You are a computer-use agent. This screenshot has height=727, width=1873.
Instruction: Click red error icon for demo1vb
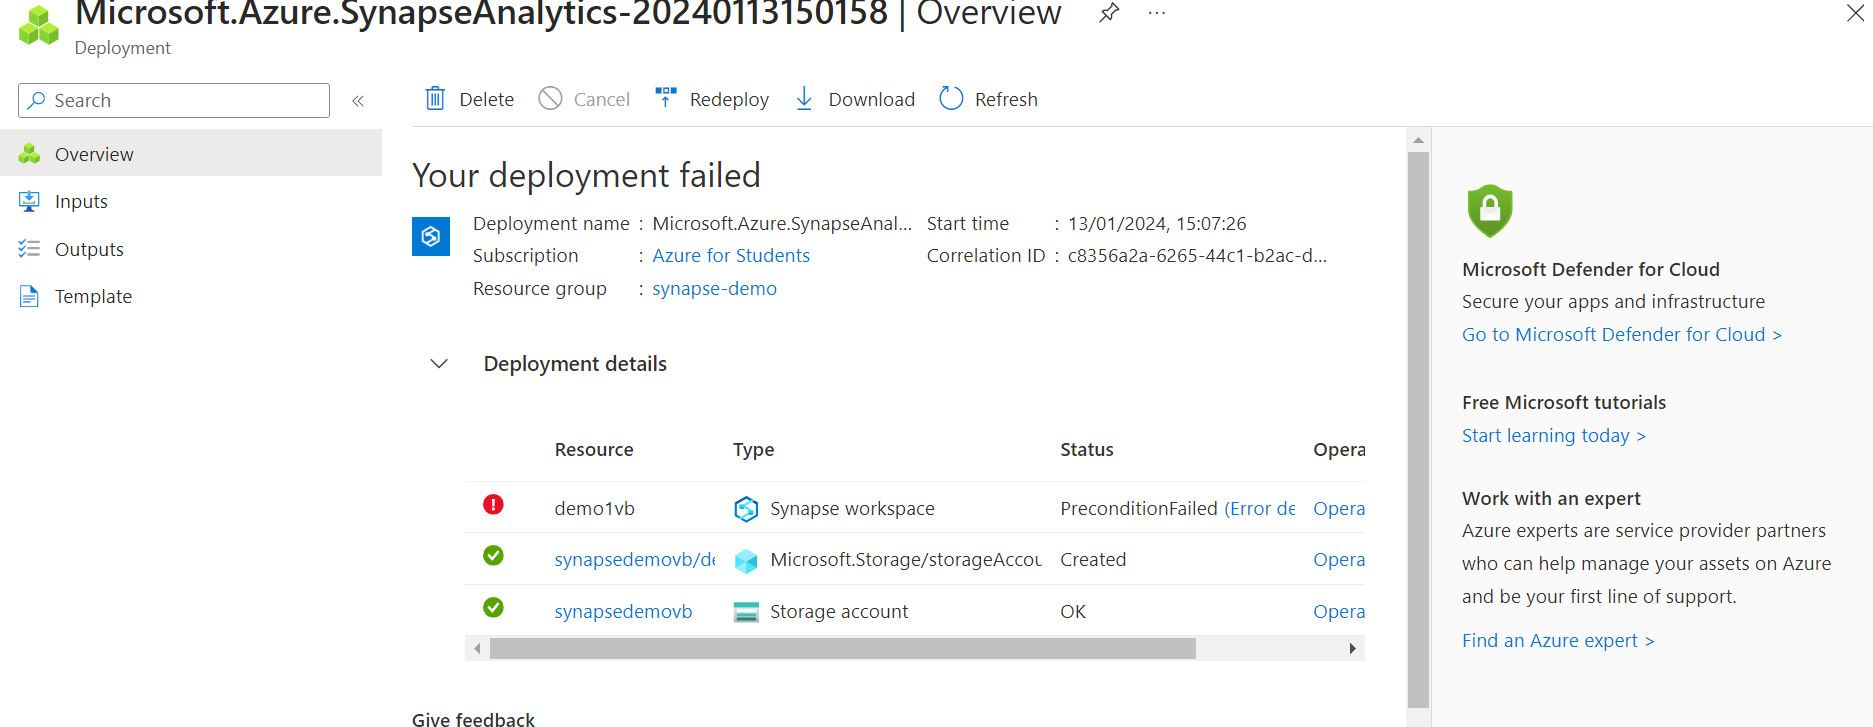point(493,504)
